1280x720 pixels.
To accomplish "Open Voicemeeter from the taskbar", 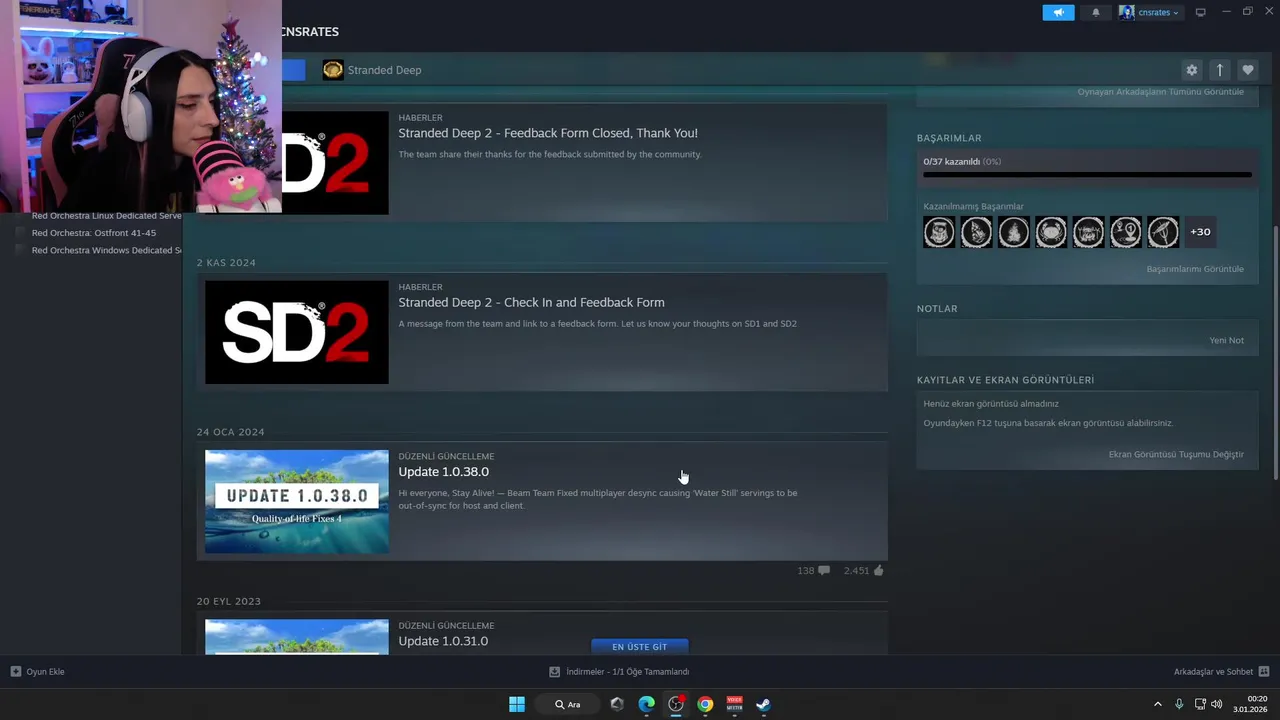I will pos(735,704).
